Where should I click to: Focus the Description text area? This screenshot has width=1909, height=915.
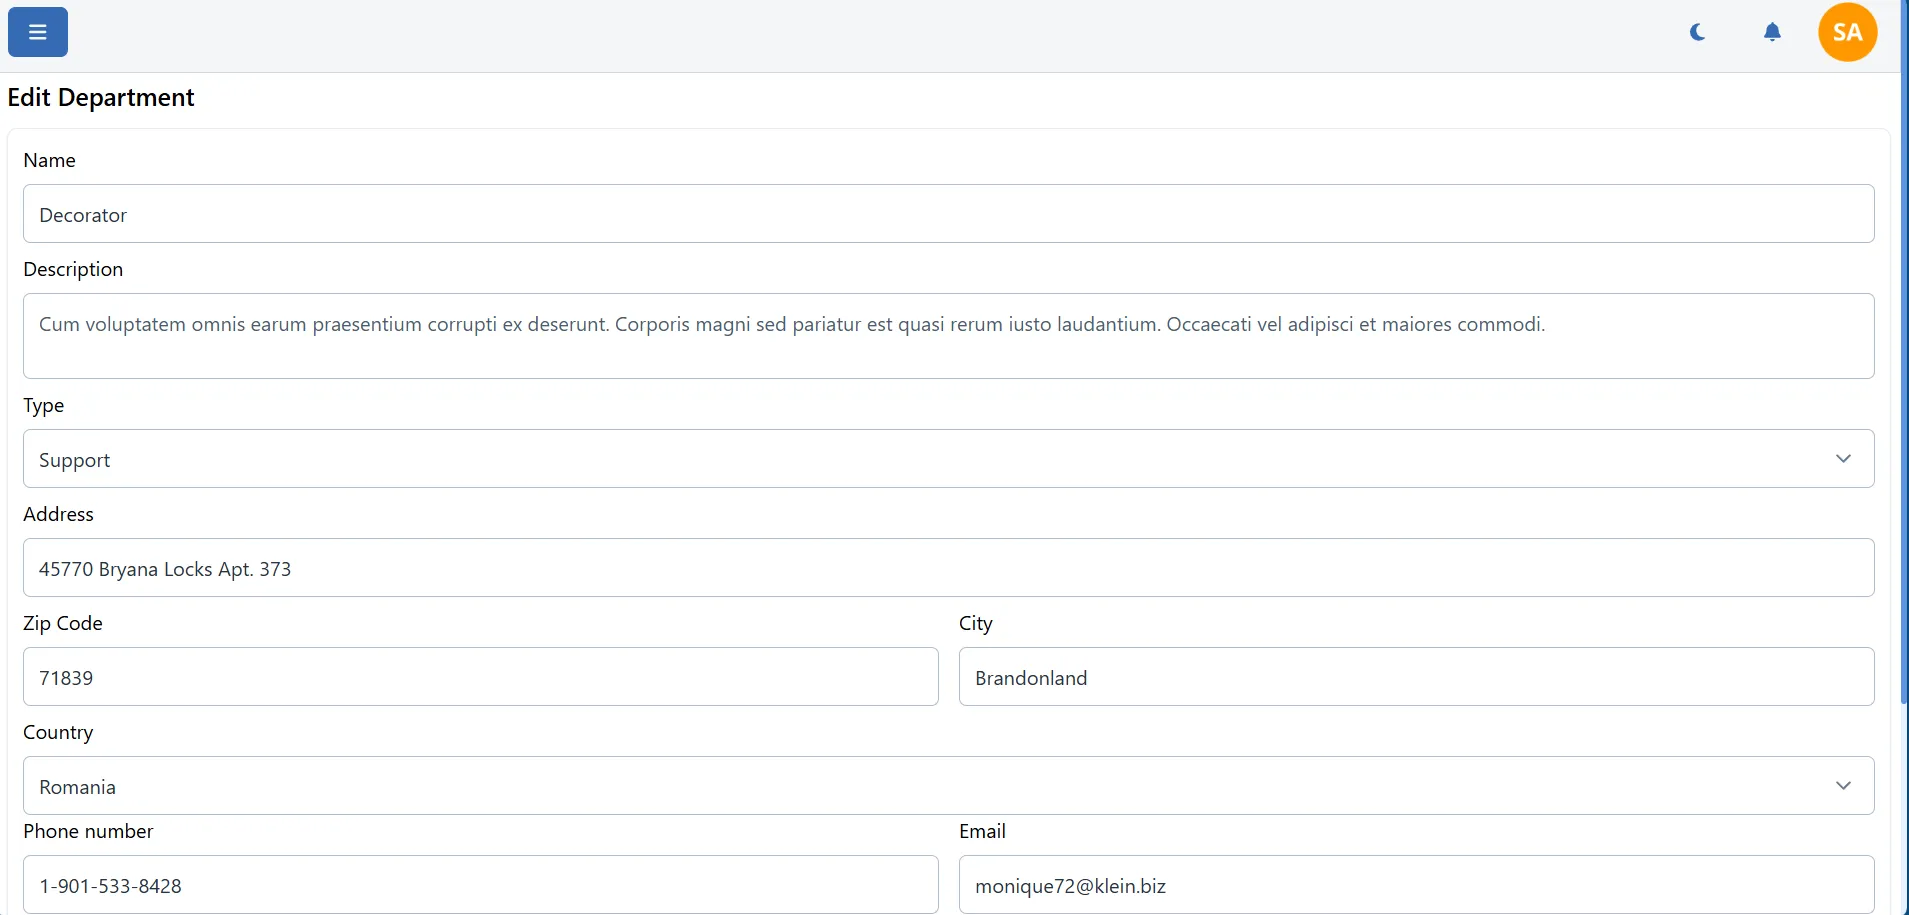[x=948, y=336]
